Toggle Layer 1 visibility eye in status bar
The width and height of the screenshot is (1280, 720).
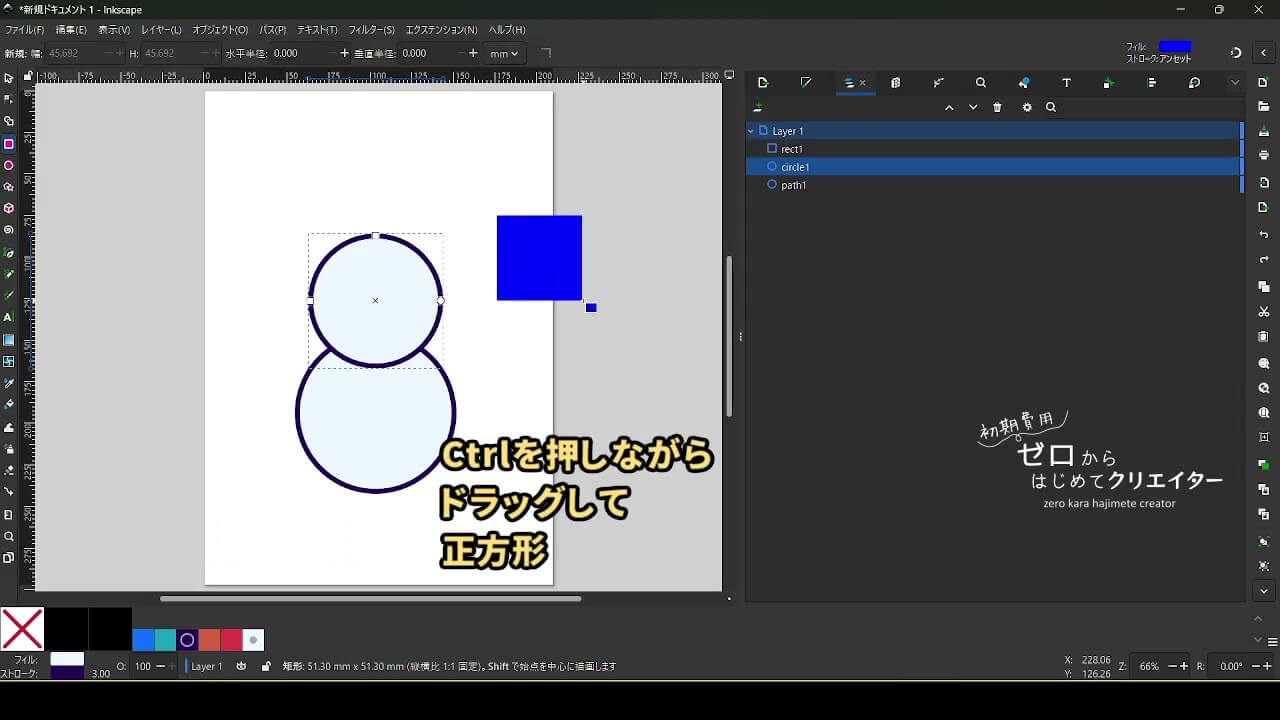coord(241,666)
